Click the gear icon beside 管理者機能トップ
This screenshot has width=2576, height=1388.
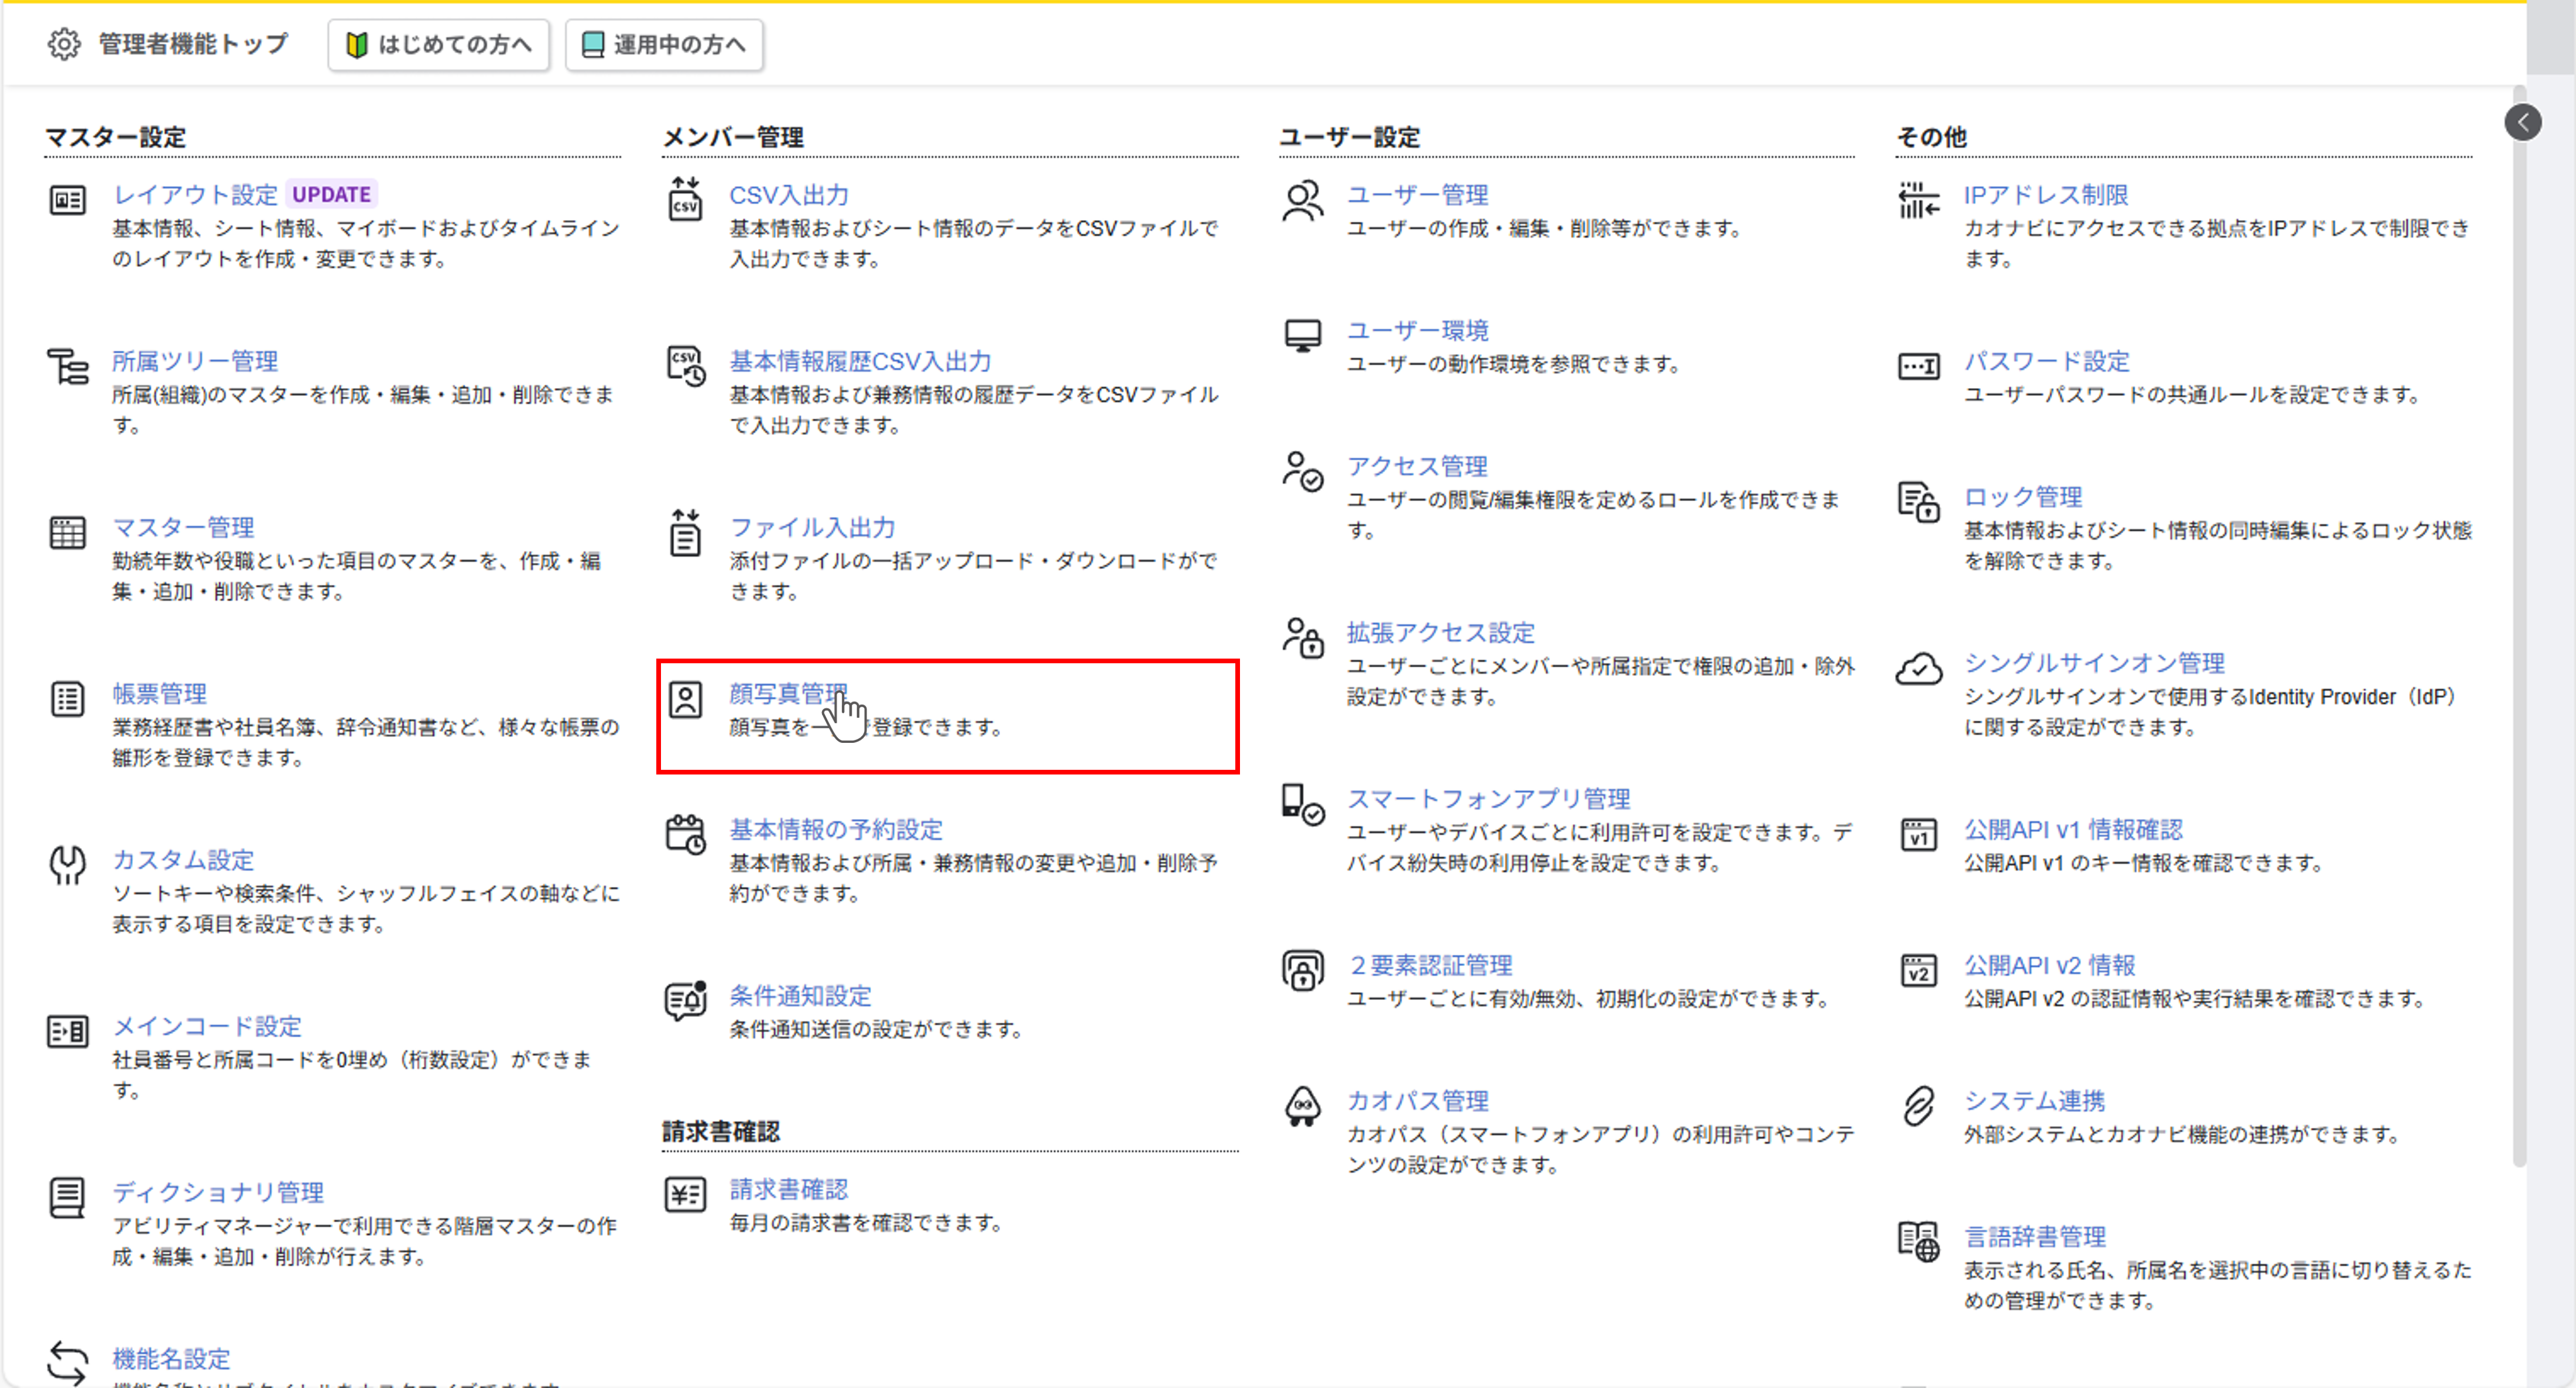coord(64,44)
